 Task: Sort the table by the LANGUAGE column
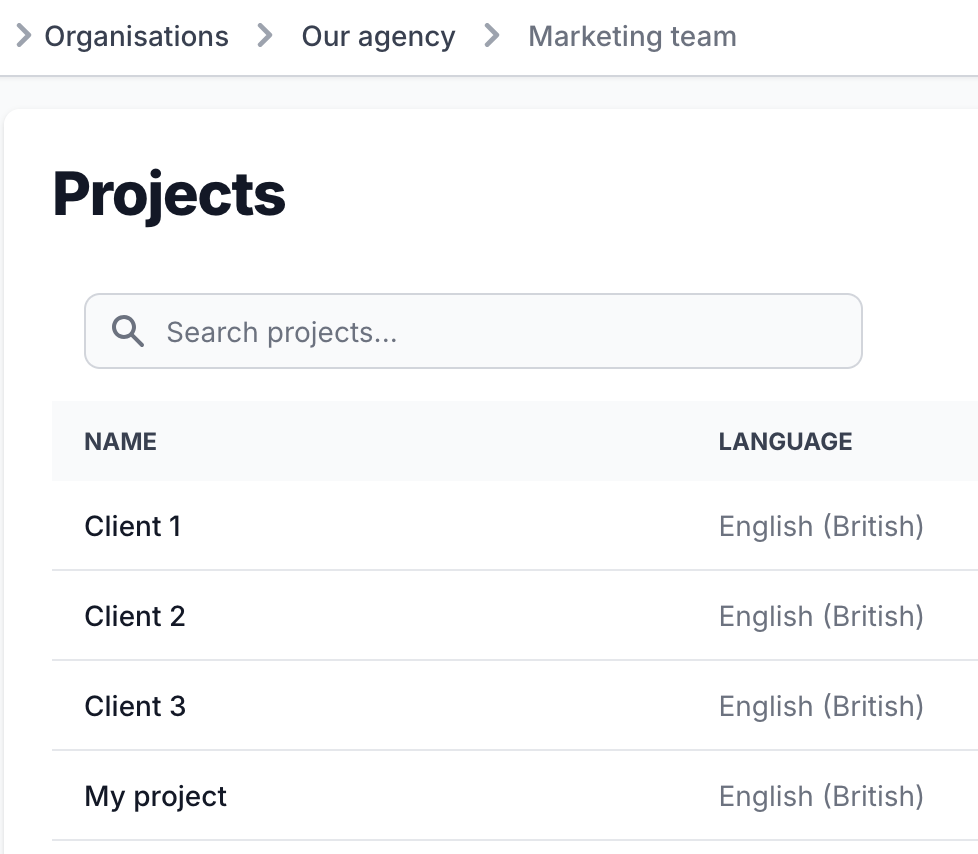coord(785,441)
